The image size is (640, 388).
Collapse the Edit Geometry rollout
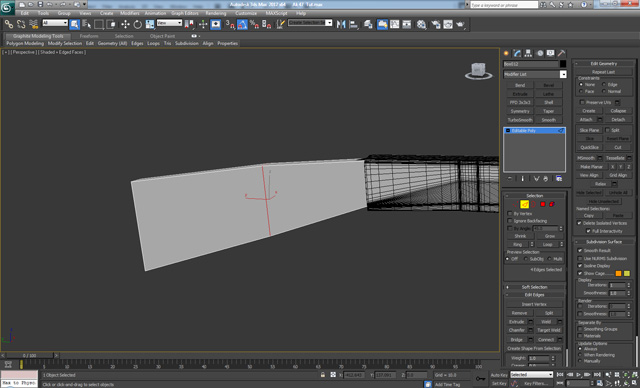coord(604,63)
